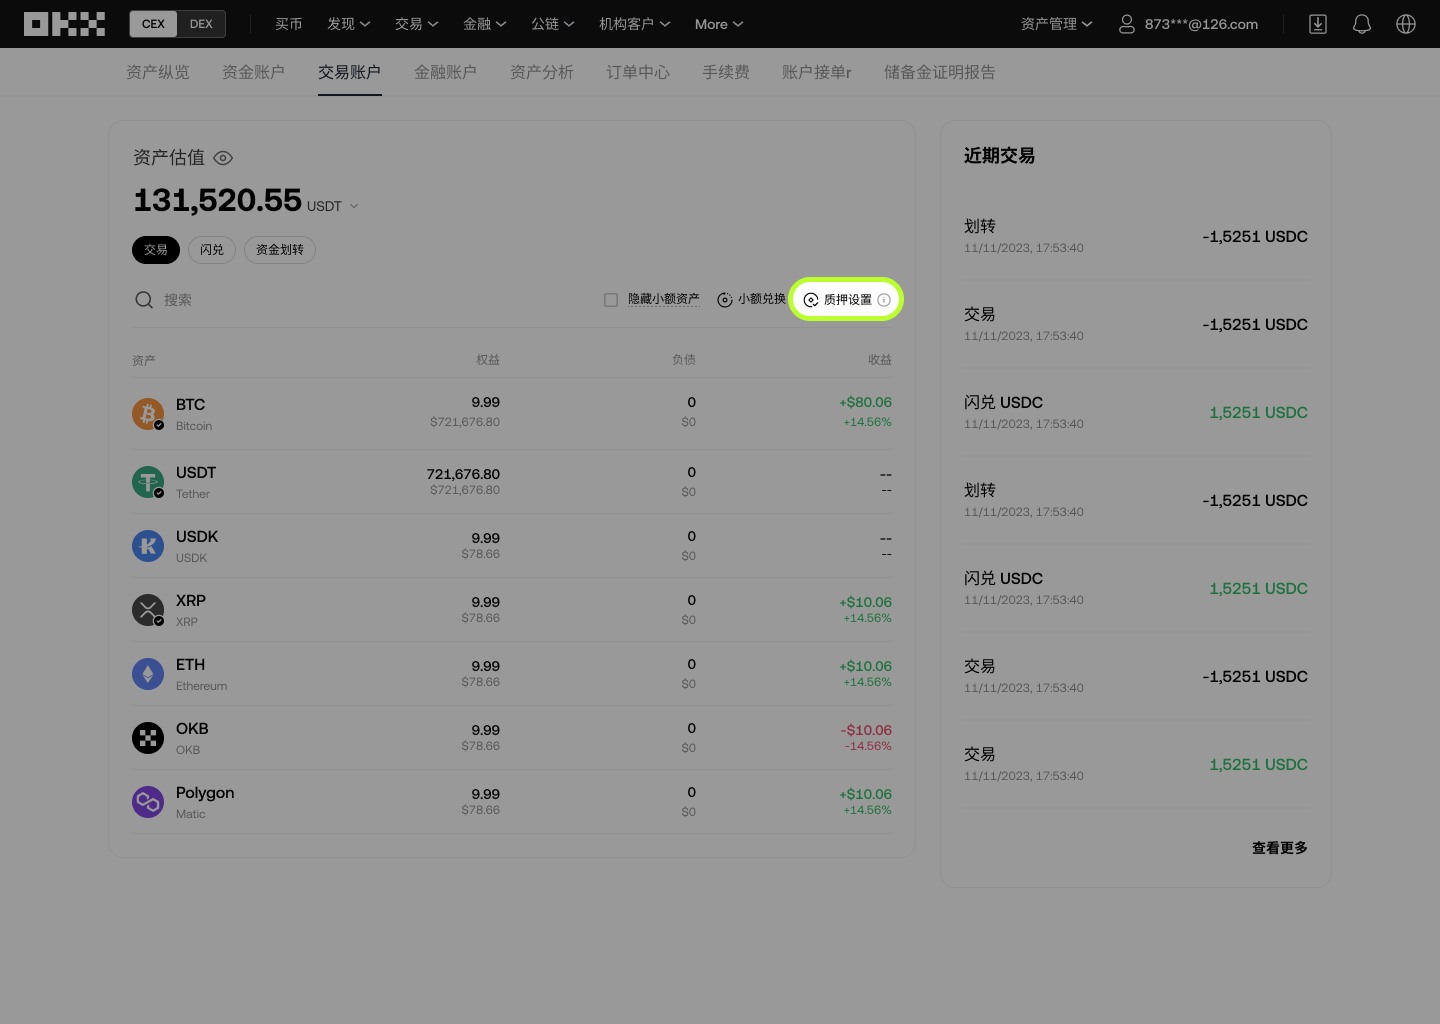
Task: Click the 查看更多 link
Action: [x=1279, y=848]
